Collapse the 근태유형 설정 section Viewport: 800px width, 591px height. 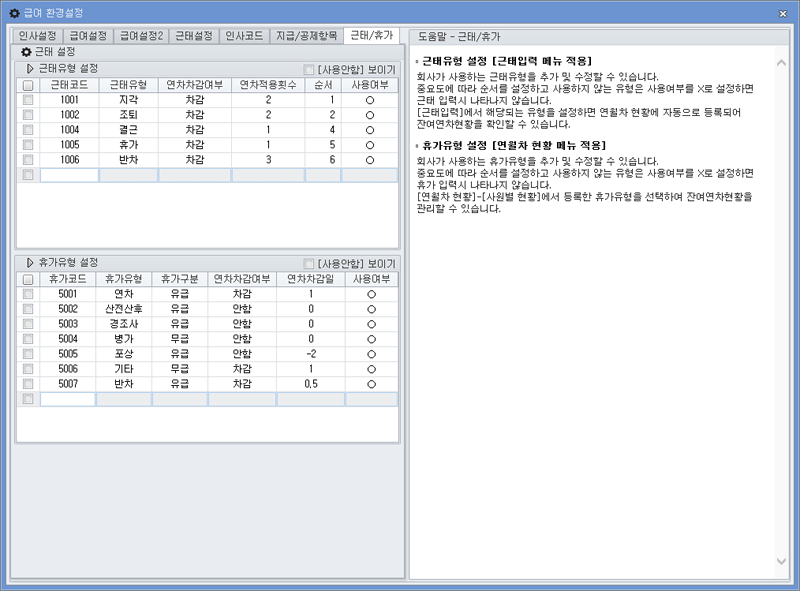tap(29, 68)
